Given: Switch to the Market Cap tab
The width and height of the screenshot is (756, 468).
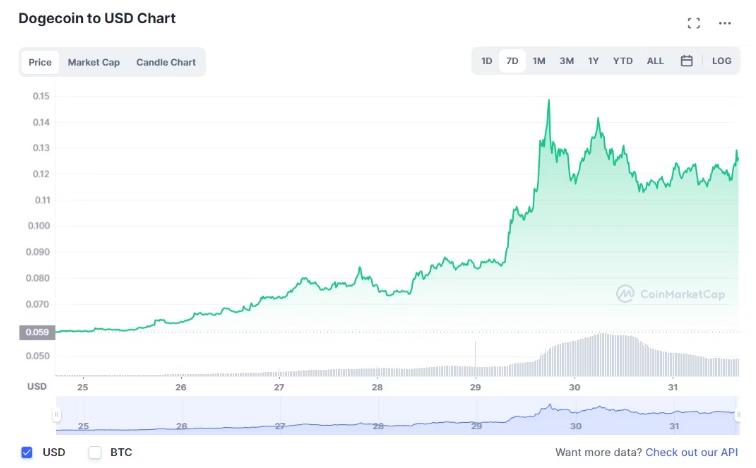Looking at the screenshot, I should point(94,62).
